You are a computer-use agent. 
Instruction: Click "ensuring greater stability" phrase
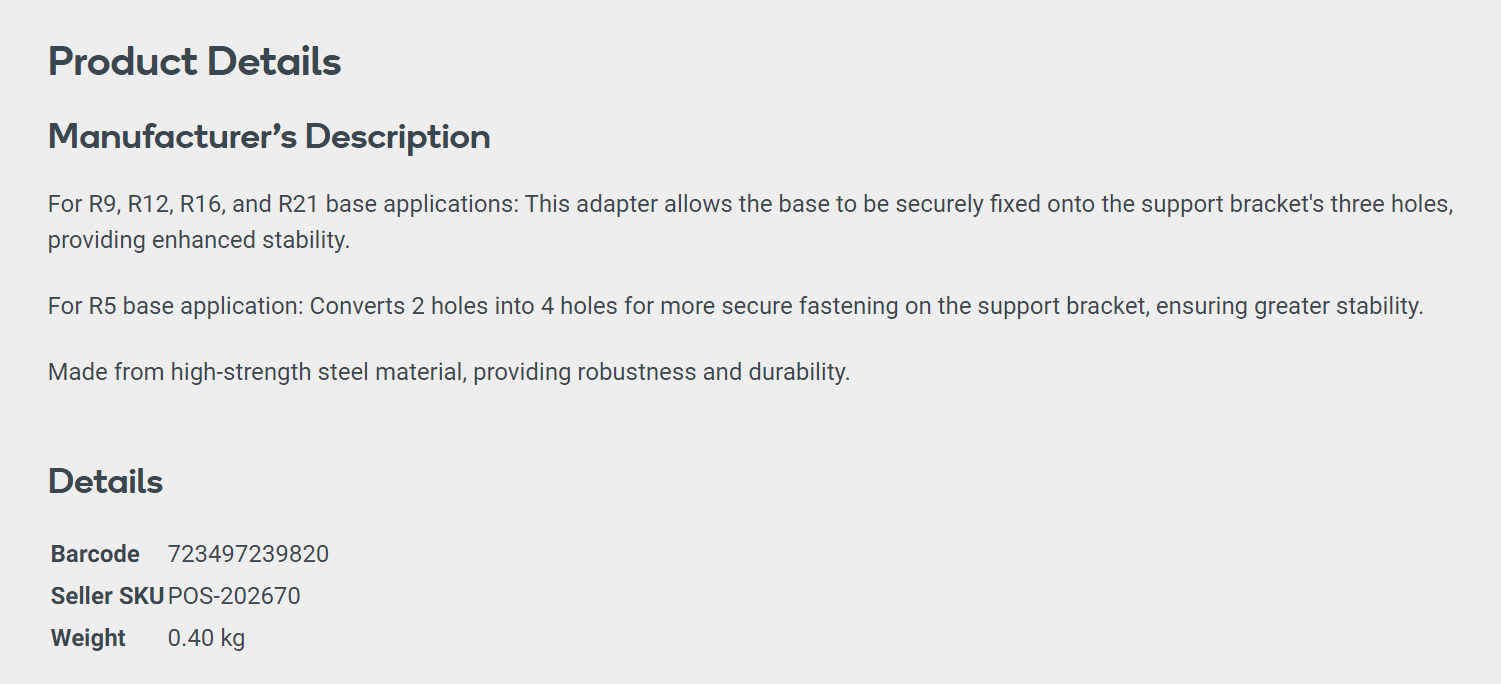(1289, 306)
